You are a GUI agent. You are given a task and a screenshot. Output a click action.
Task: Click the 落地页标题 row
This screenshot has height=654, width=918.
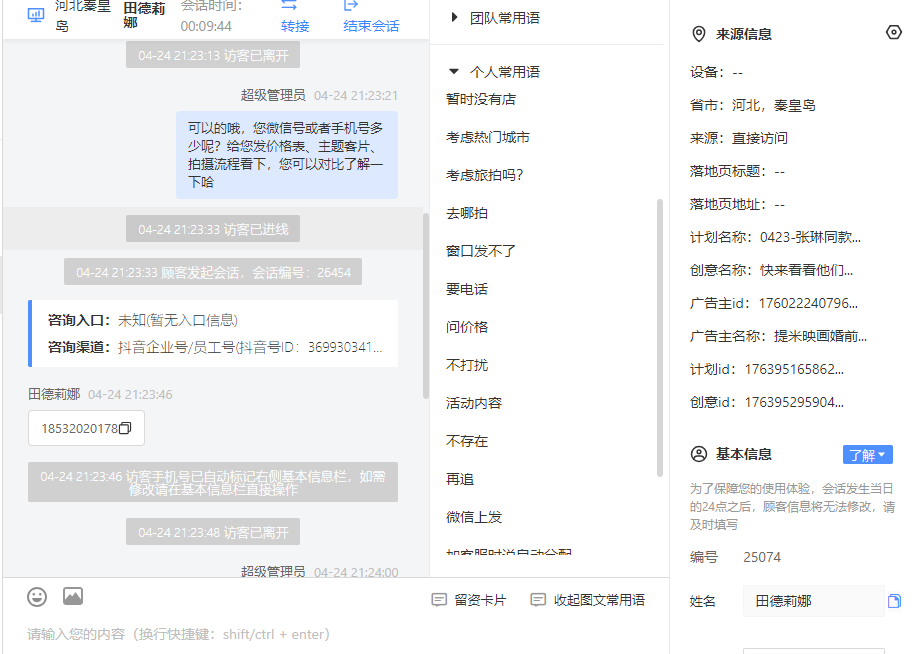pyautogui.click(x=738, y=172)
